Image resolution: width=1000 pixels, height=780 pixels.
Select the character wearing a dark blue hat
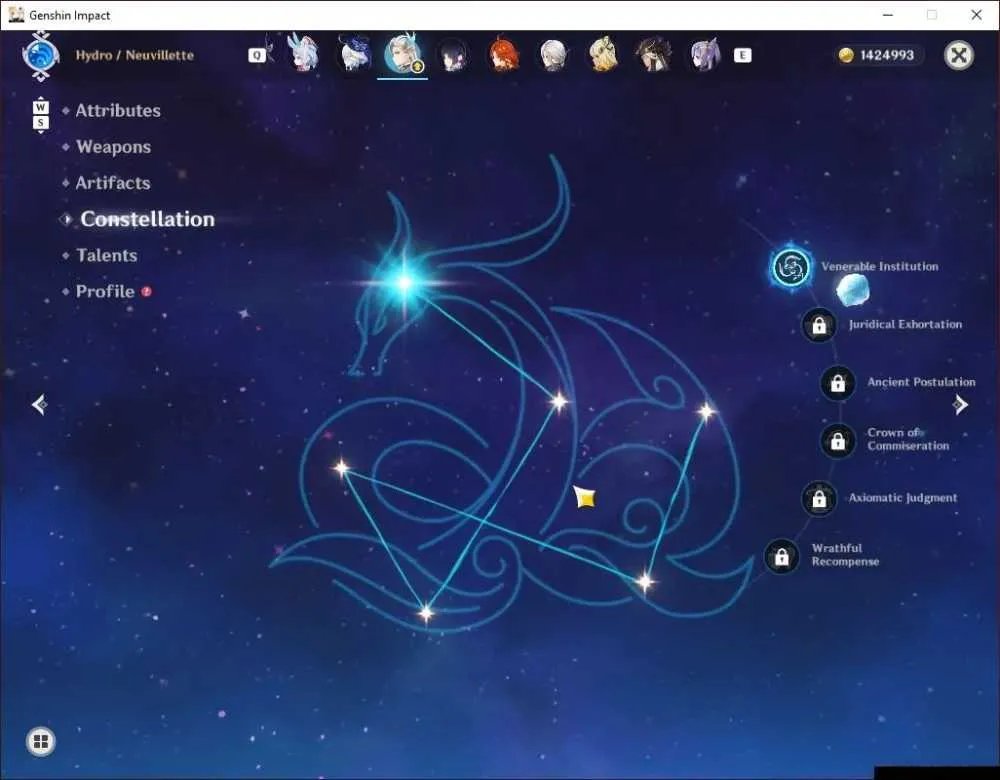pos(353,54)
